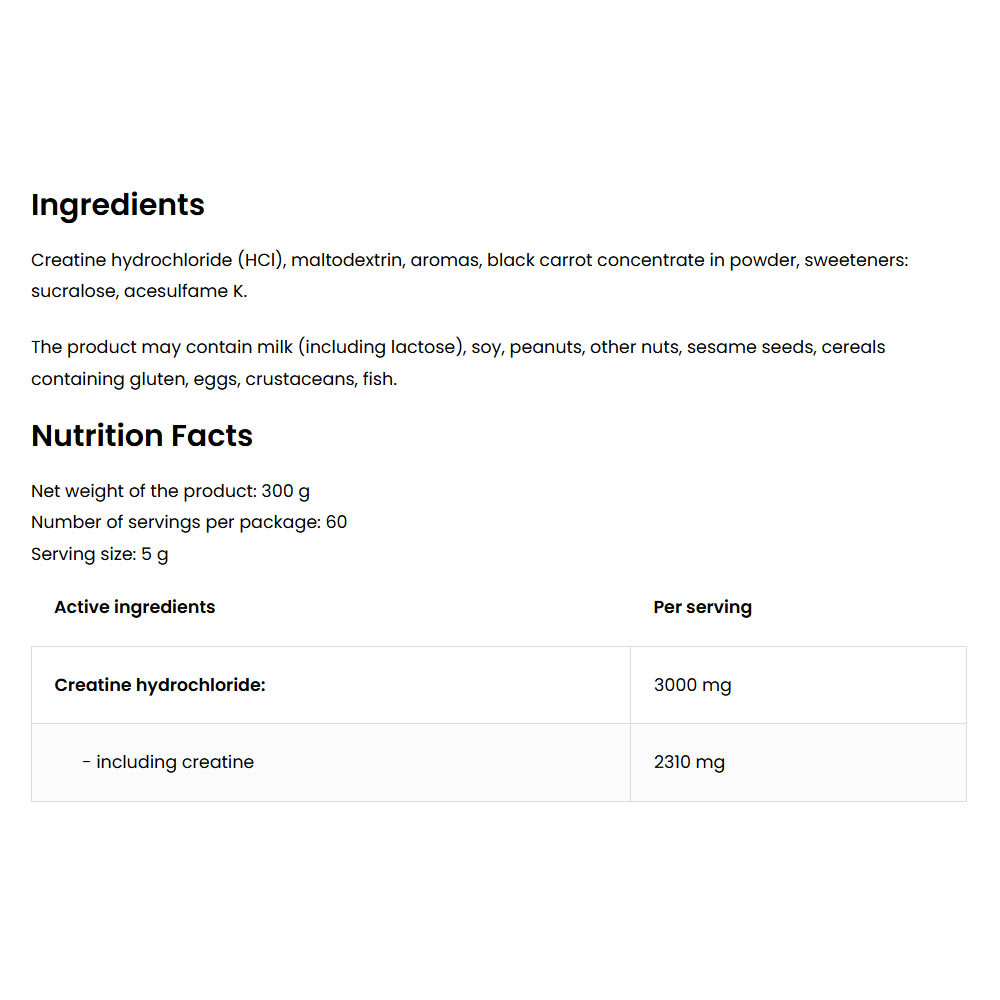Select the including creatine table row label
The image size is (1000, 1000).
pyautogui.click(x=168, y=763)
